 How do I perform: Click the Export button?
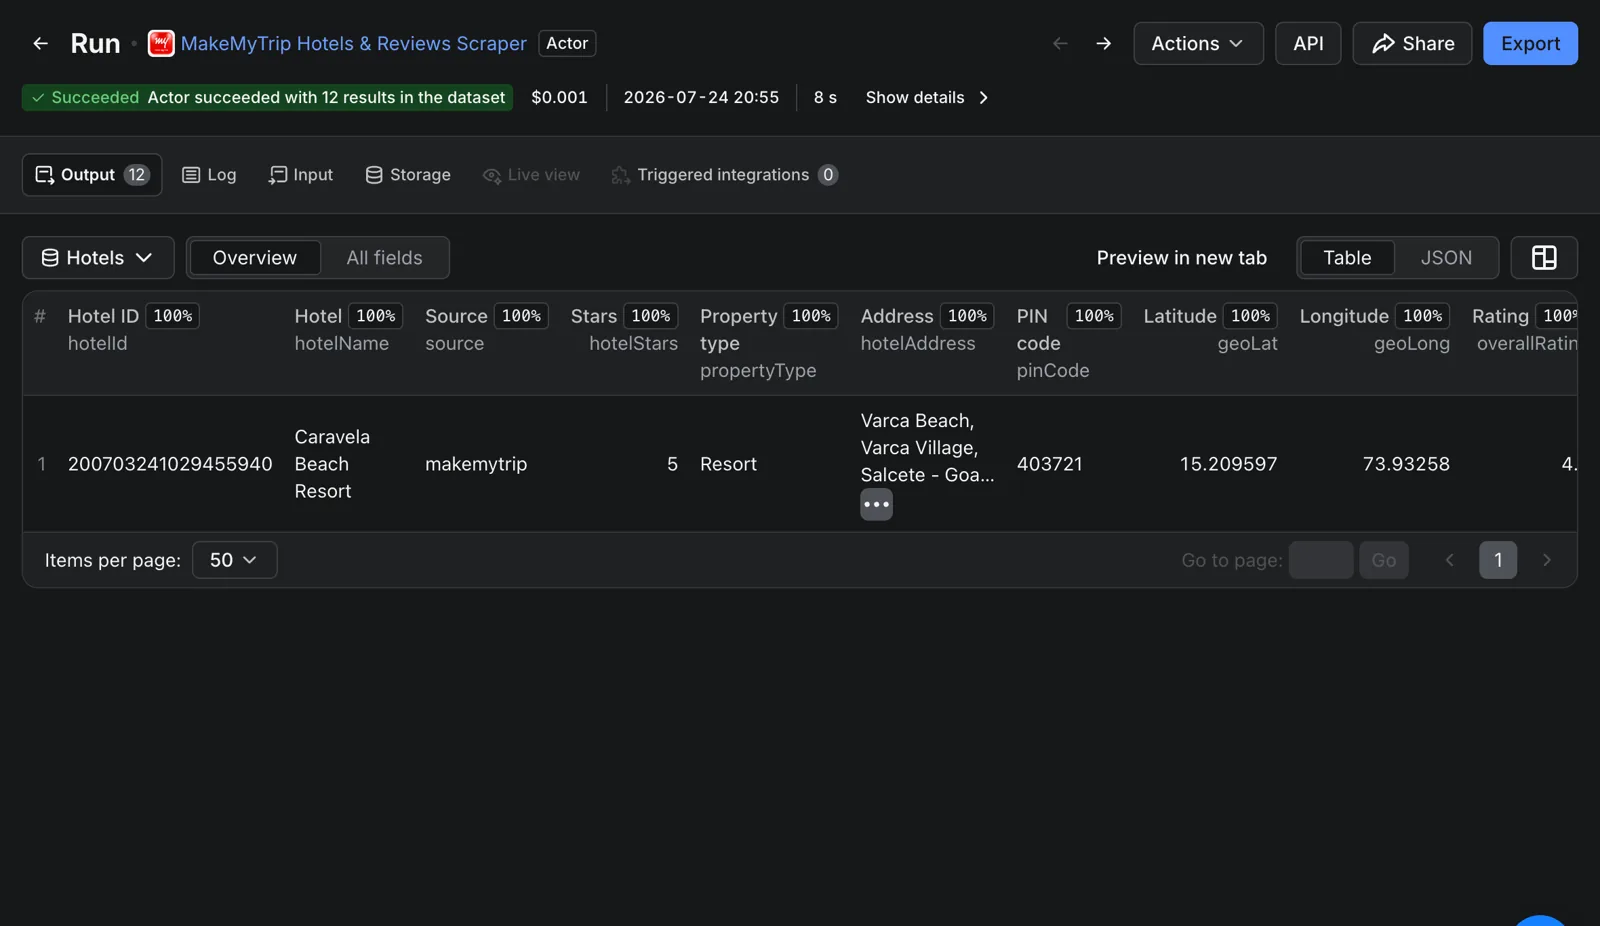1530,43
